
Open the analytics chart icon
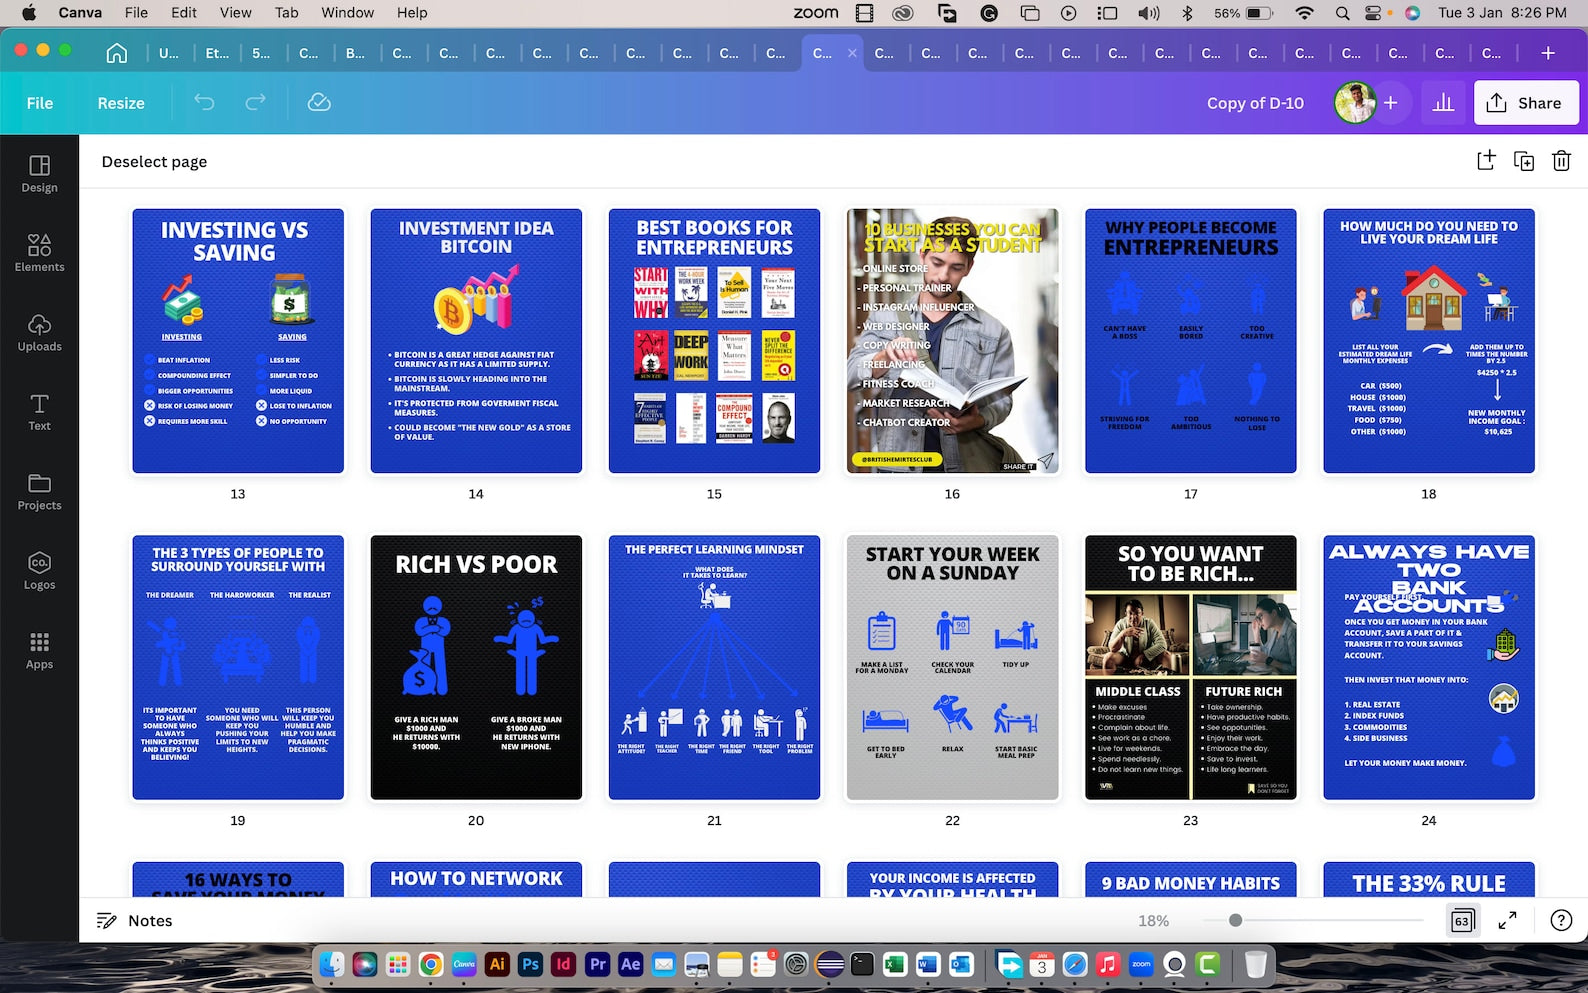(1443, 103)
